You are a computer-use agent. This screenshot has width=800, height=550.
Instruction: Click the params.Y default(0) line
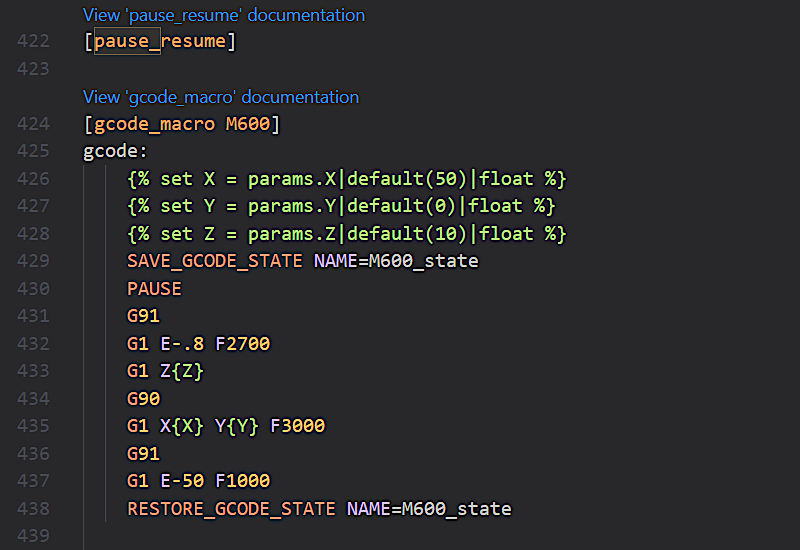341,206
